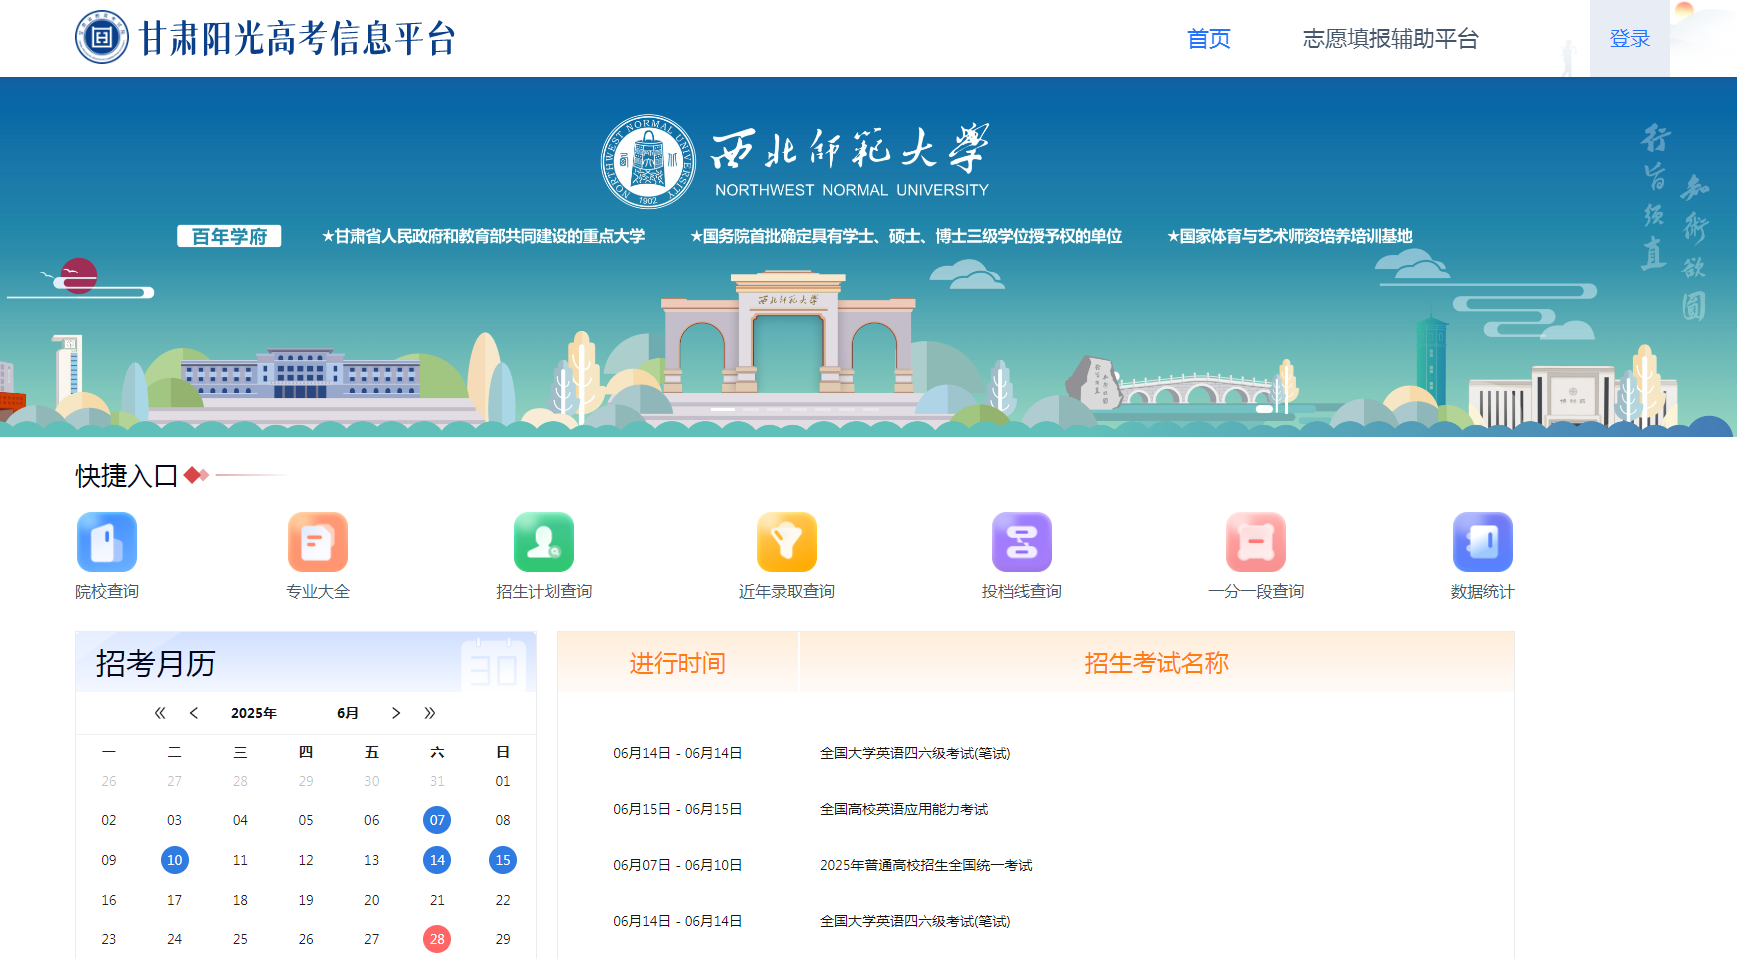Click the 06月15日 - 06月15日 date range

(678, 809)
